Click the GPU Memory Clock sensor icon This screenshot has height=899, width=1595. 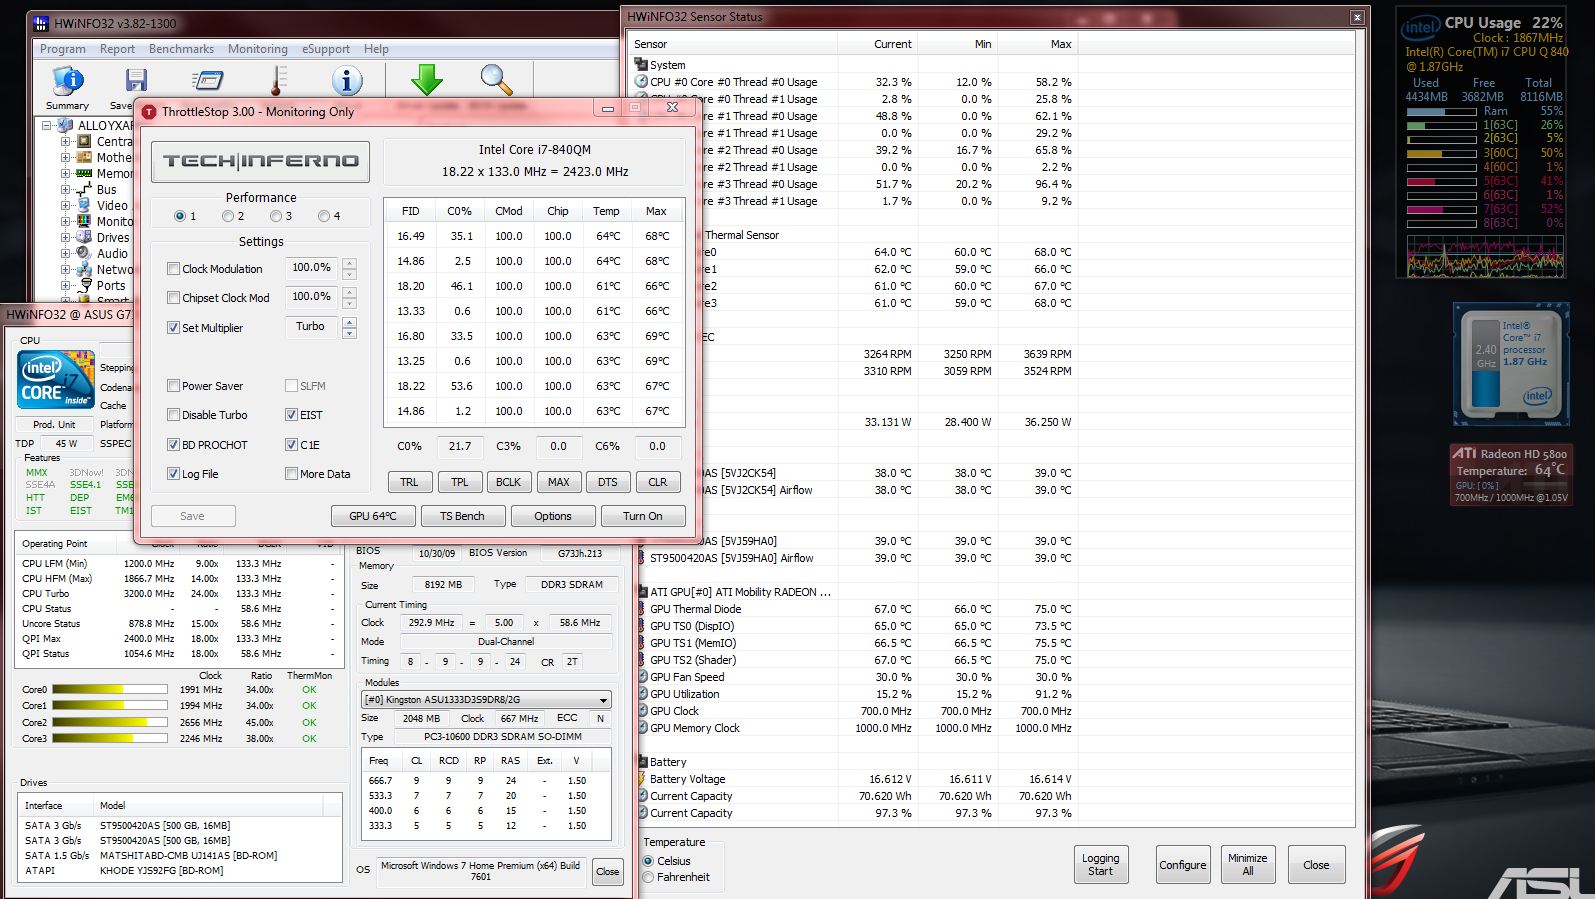(642, 727)
